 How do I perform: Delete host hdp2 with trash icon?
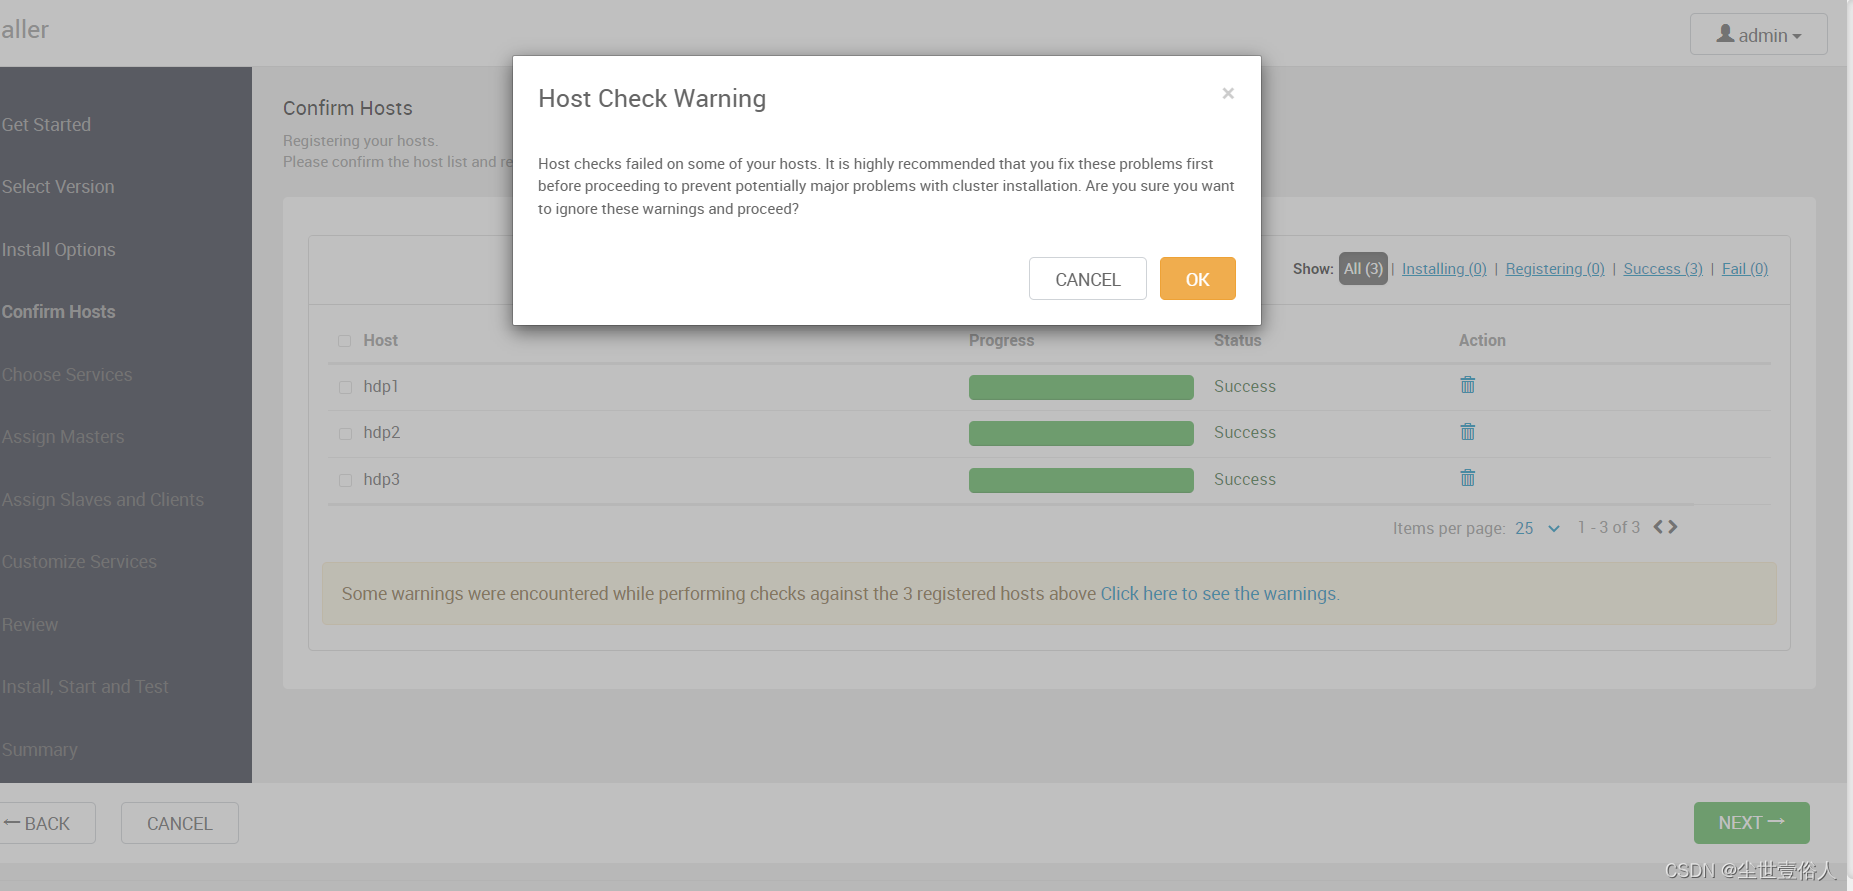click(1467, 432)
